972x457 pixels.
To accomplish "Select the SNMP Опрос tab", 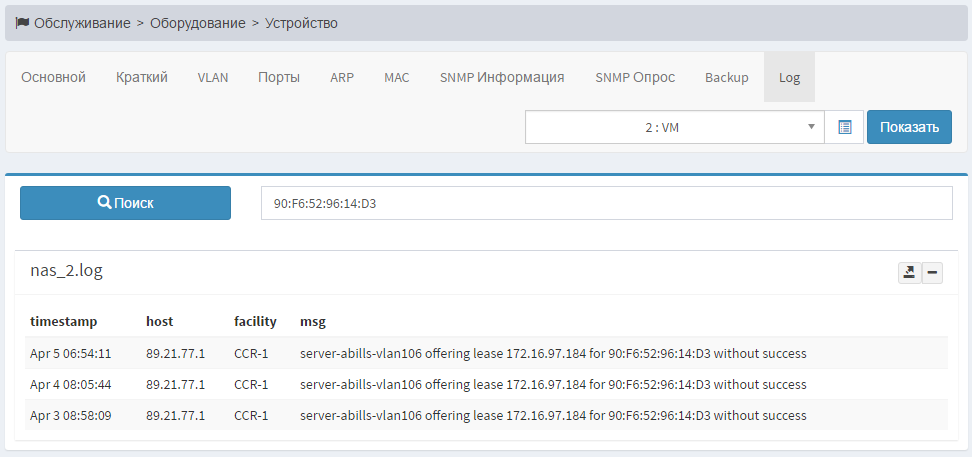I will [x=635, y=77].
